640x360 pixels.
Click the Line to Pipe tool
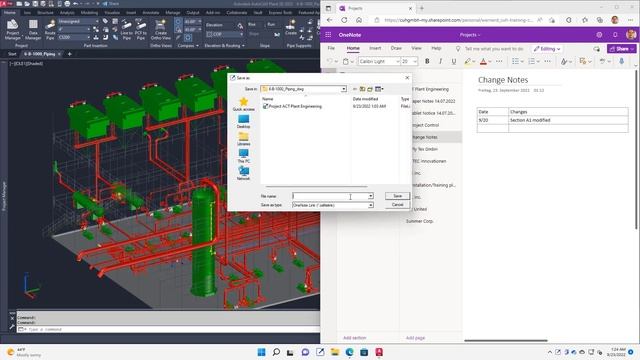(x=127, y=29)
